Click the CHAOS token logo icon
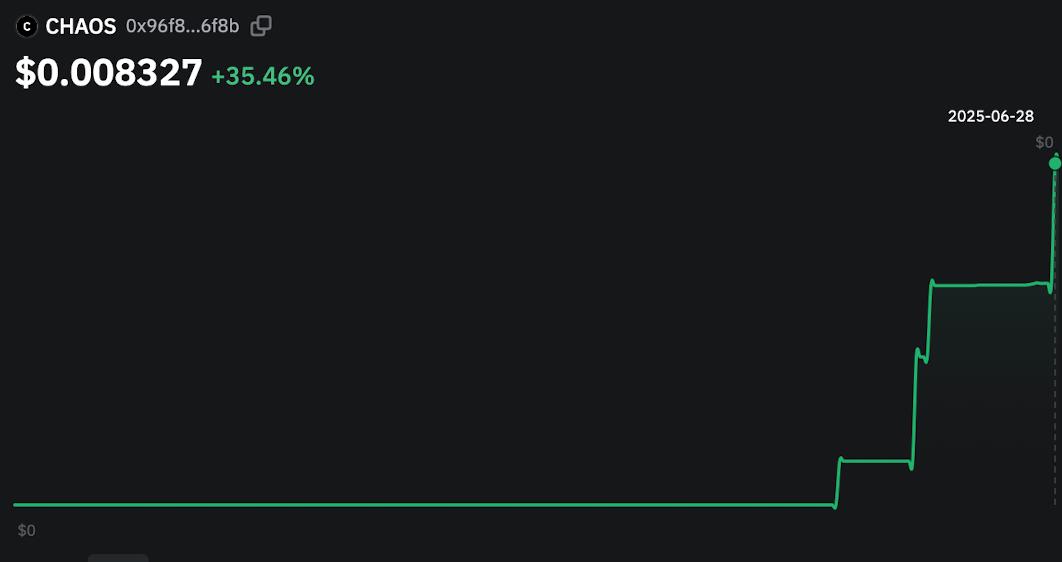 click(26, 27)
